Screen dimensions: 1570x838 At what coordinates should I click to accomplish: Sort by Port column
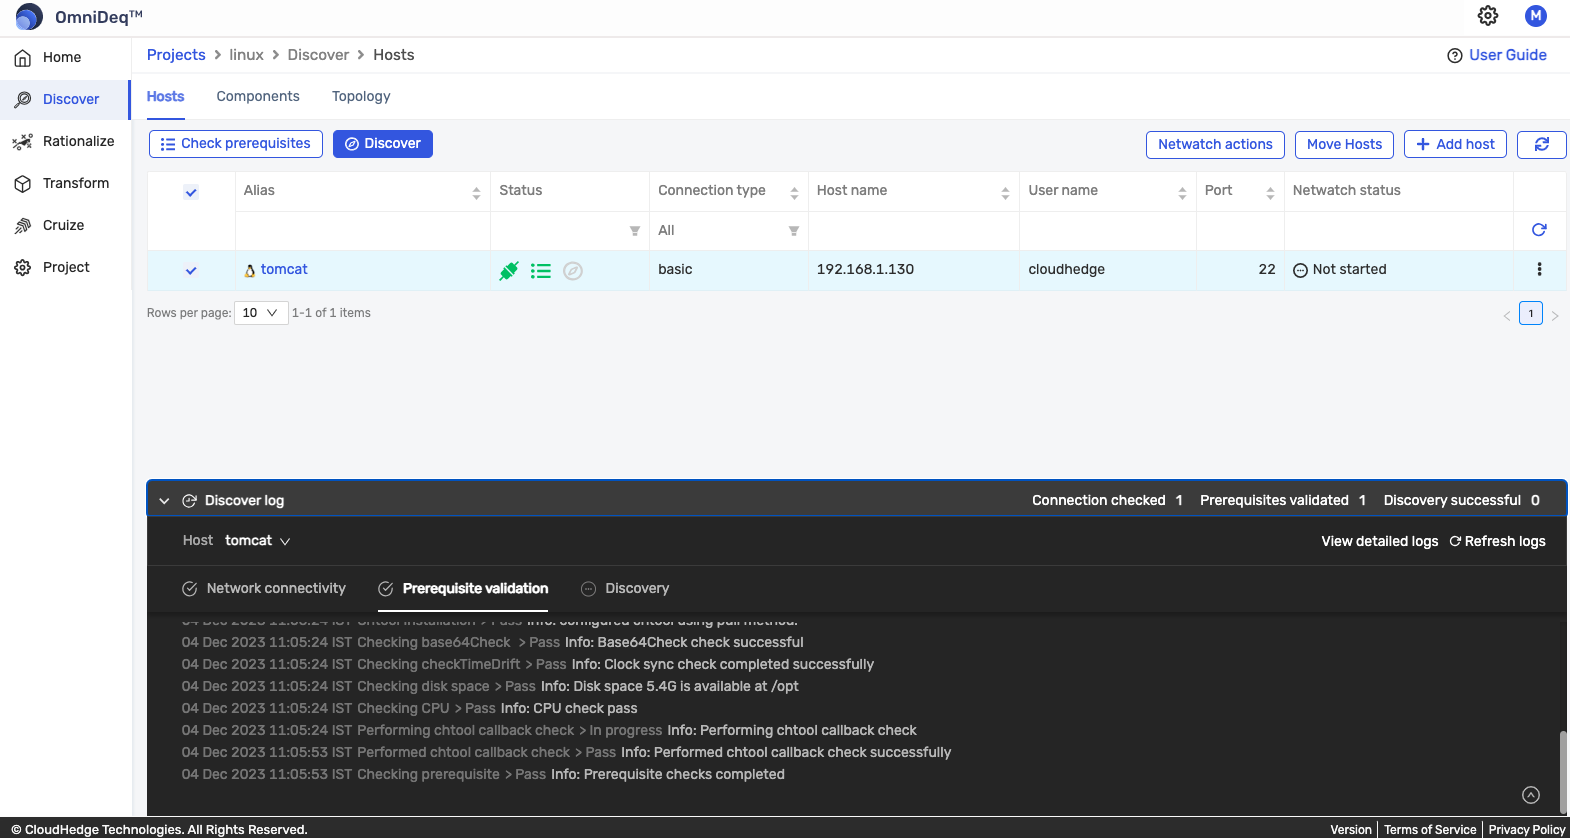click(x=1270, y=193)
